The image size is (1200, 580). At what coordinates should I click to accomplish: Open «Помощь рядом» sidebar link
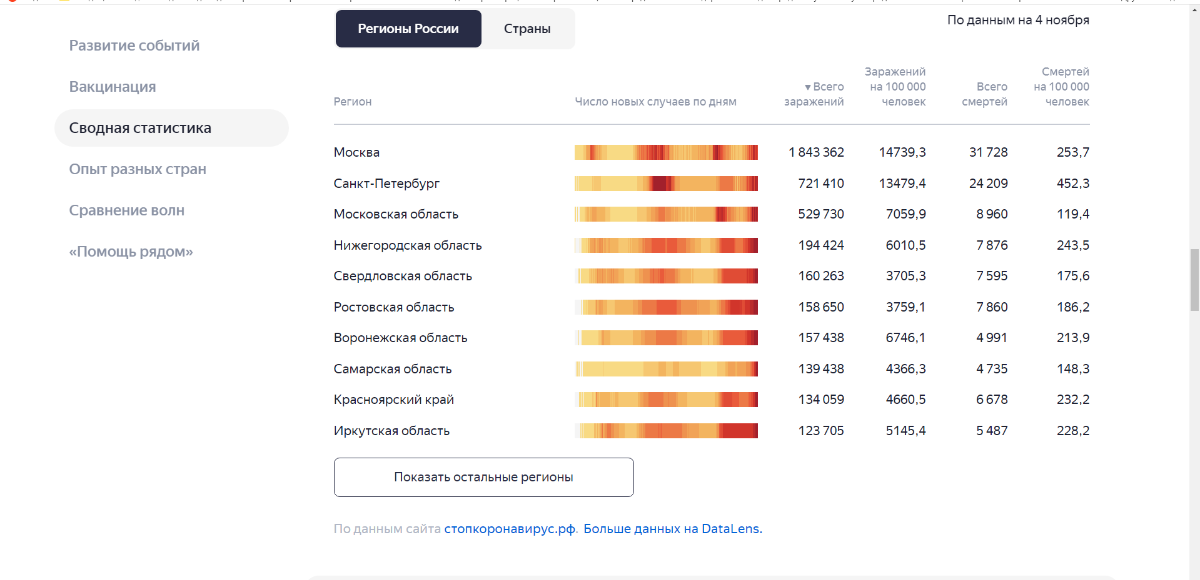pos(131,252)
